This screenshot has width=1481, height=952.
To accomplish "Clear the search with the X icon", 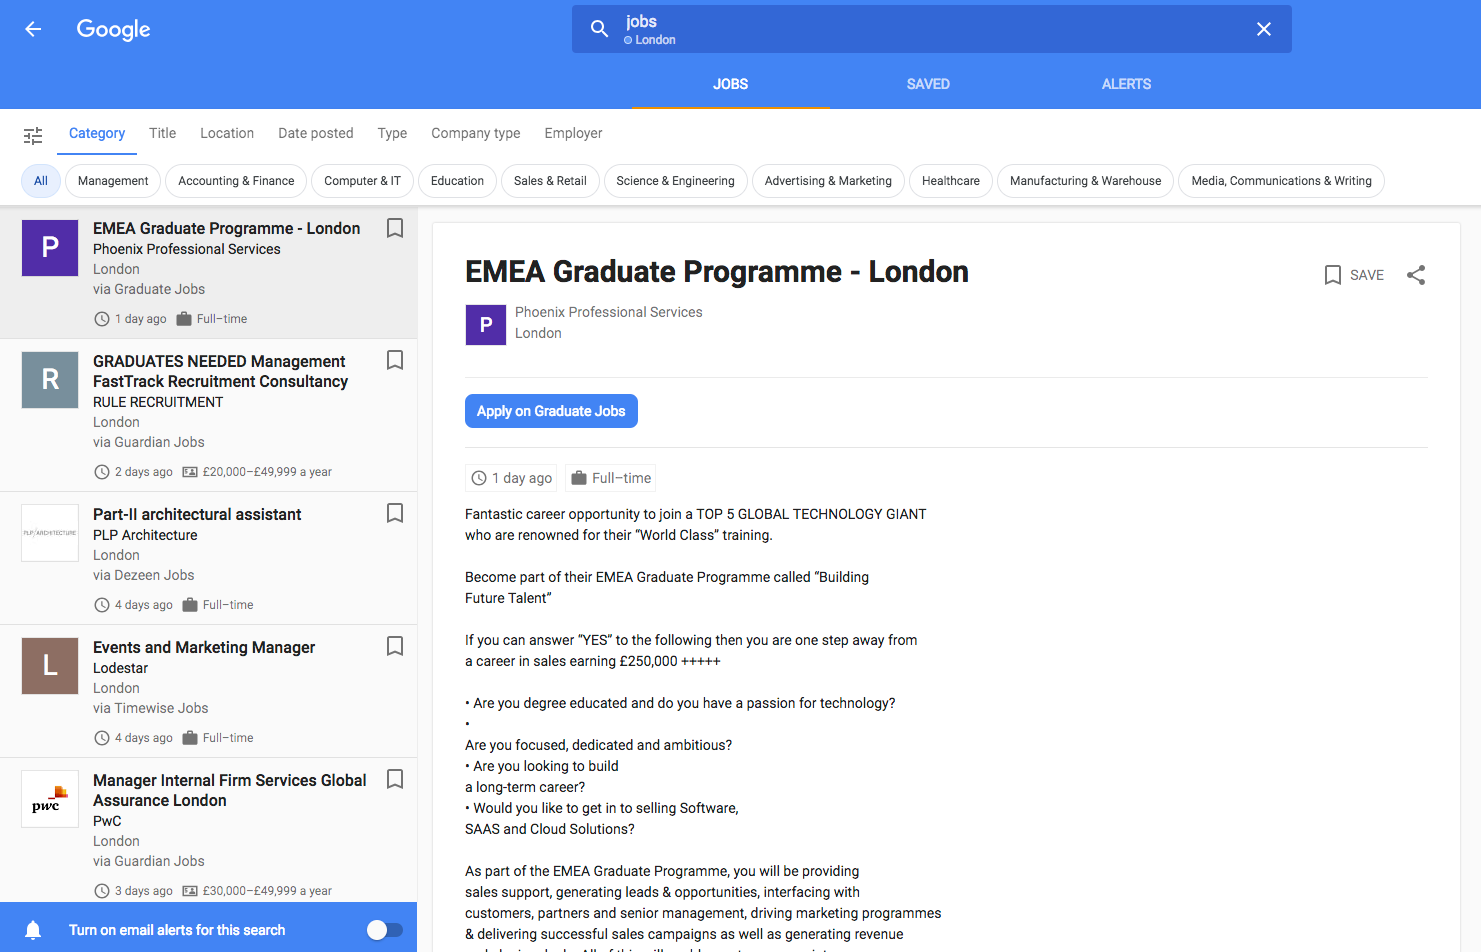I will (1264, 29).
